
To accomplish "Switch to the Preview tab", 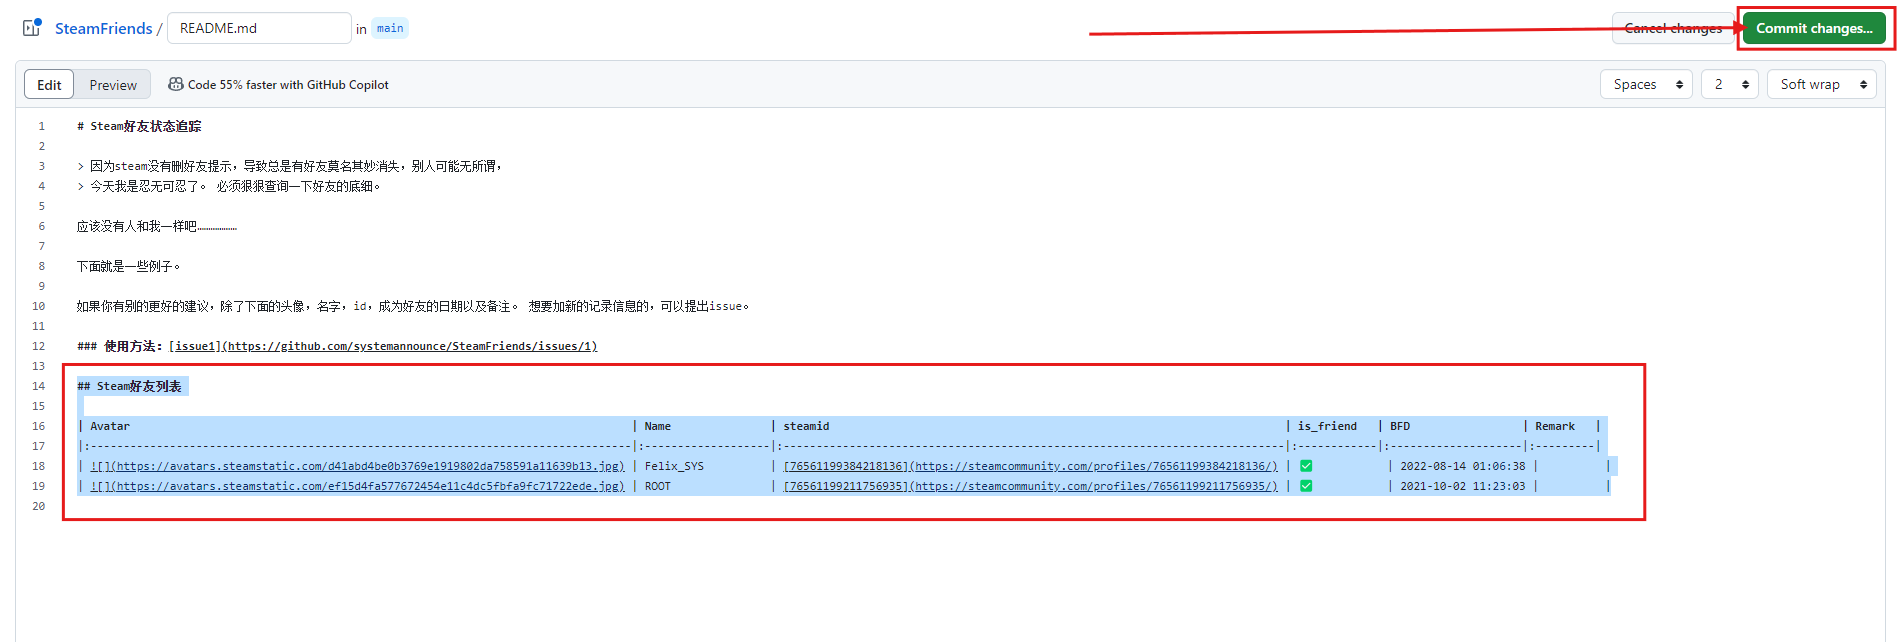I will pyautogui.click(x=113, y=85).
